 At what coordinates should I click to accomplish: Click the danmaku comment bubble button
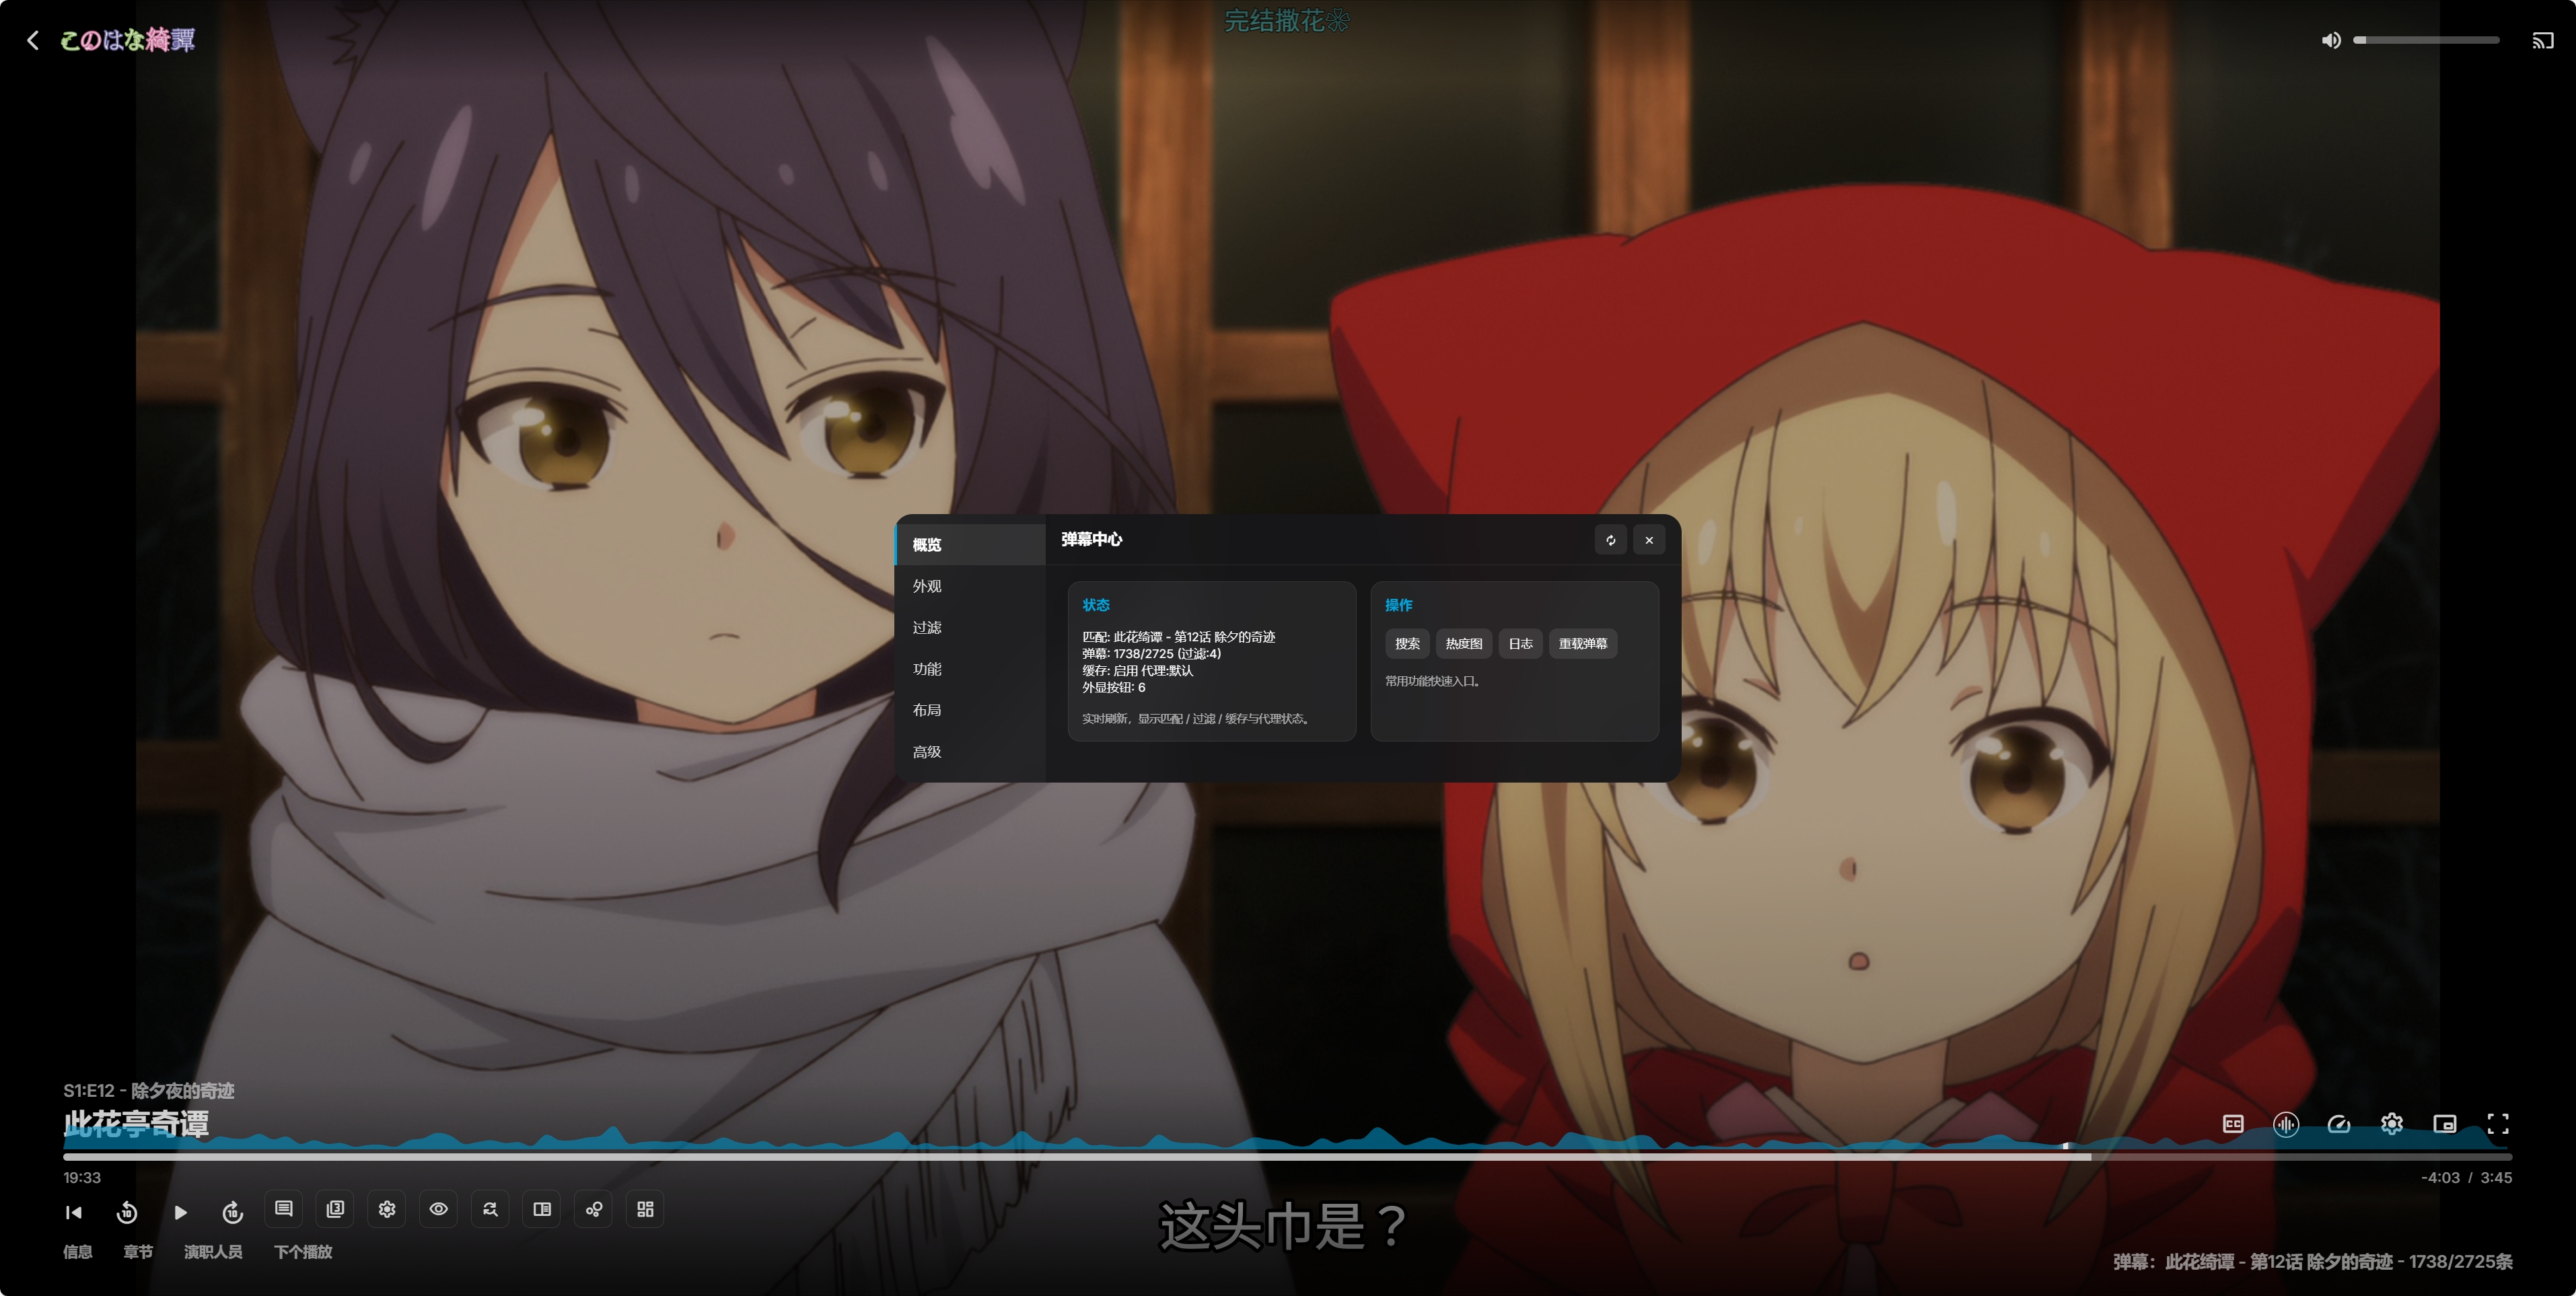284,1209
